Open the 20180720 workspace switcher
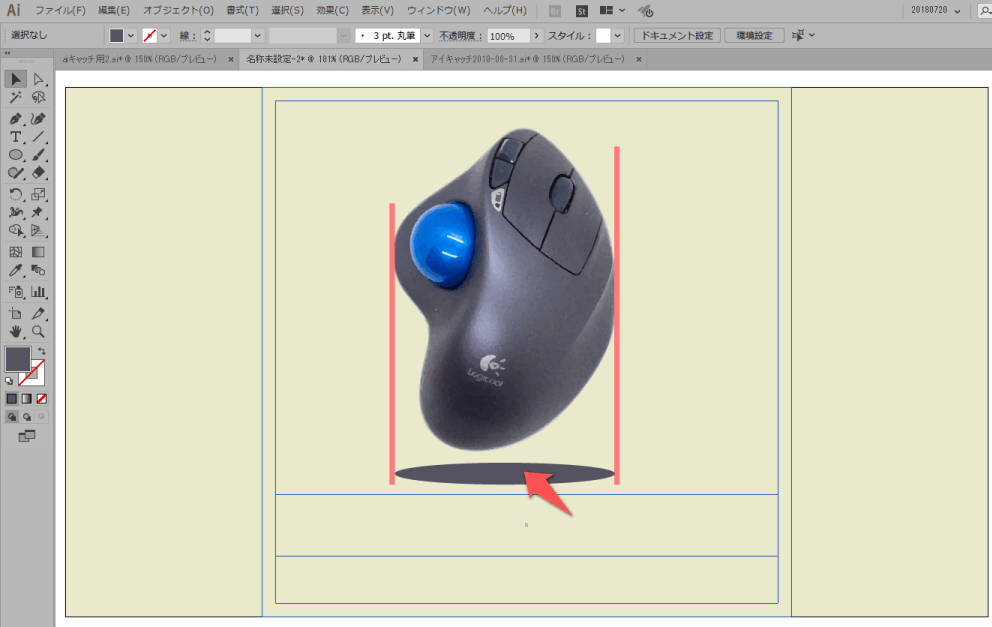 click(x=935, y=11)
